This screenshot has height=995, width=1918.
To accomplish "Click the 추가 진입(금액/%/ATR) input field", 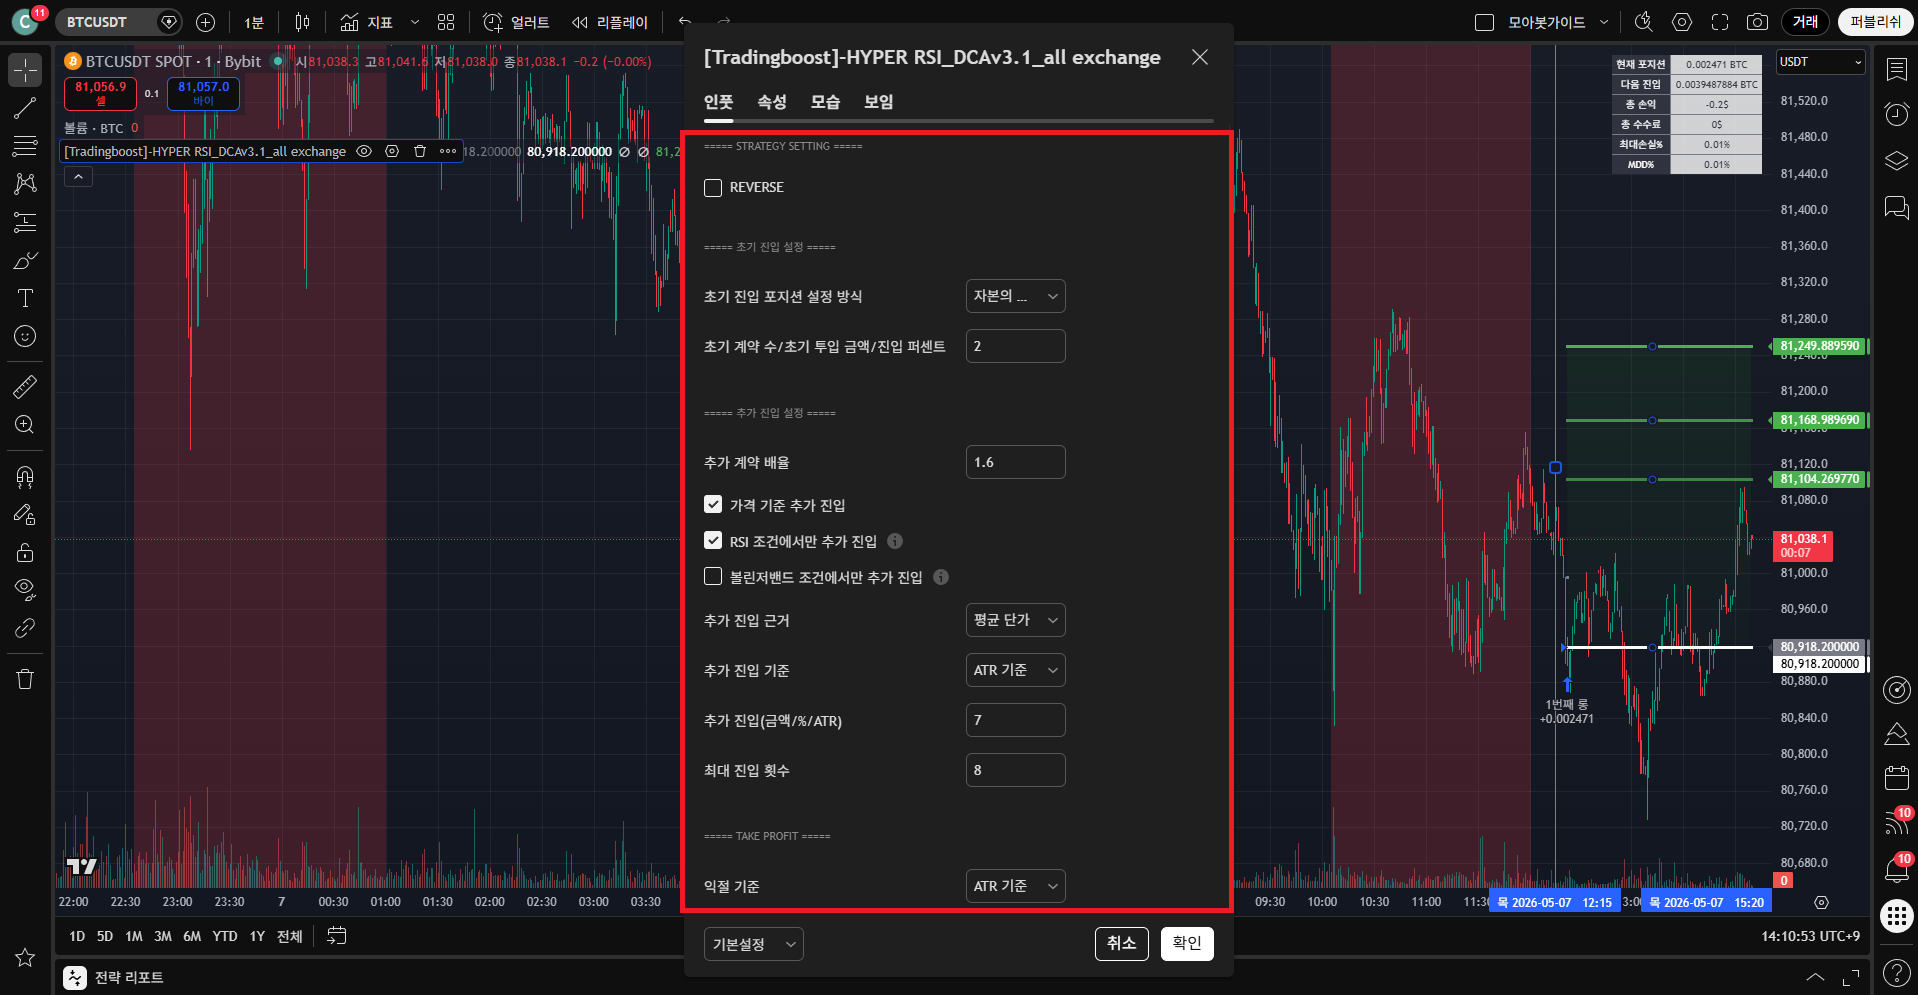I will (x=1015, y=720).
